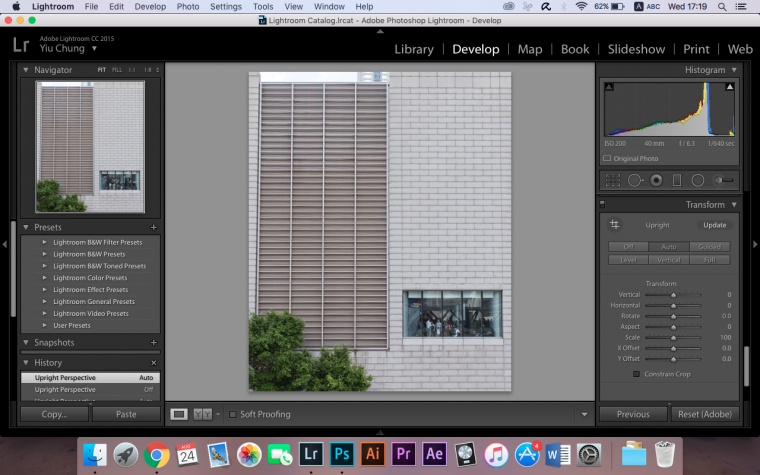
Task: Collapse the Snapshots panel triangle
Action: [26, 342]
